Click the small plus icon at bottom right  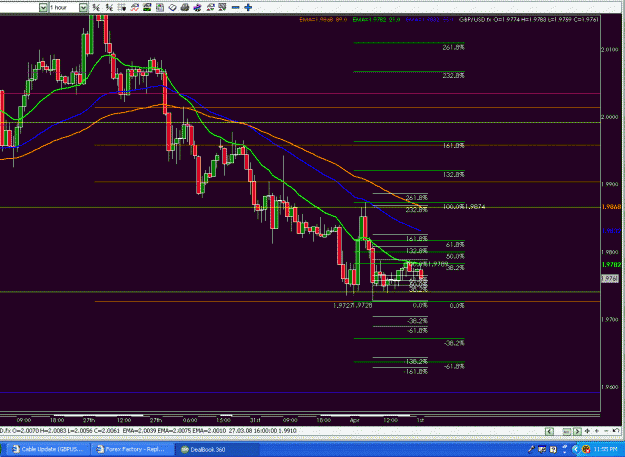pos(597,431)
